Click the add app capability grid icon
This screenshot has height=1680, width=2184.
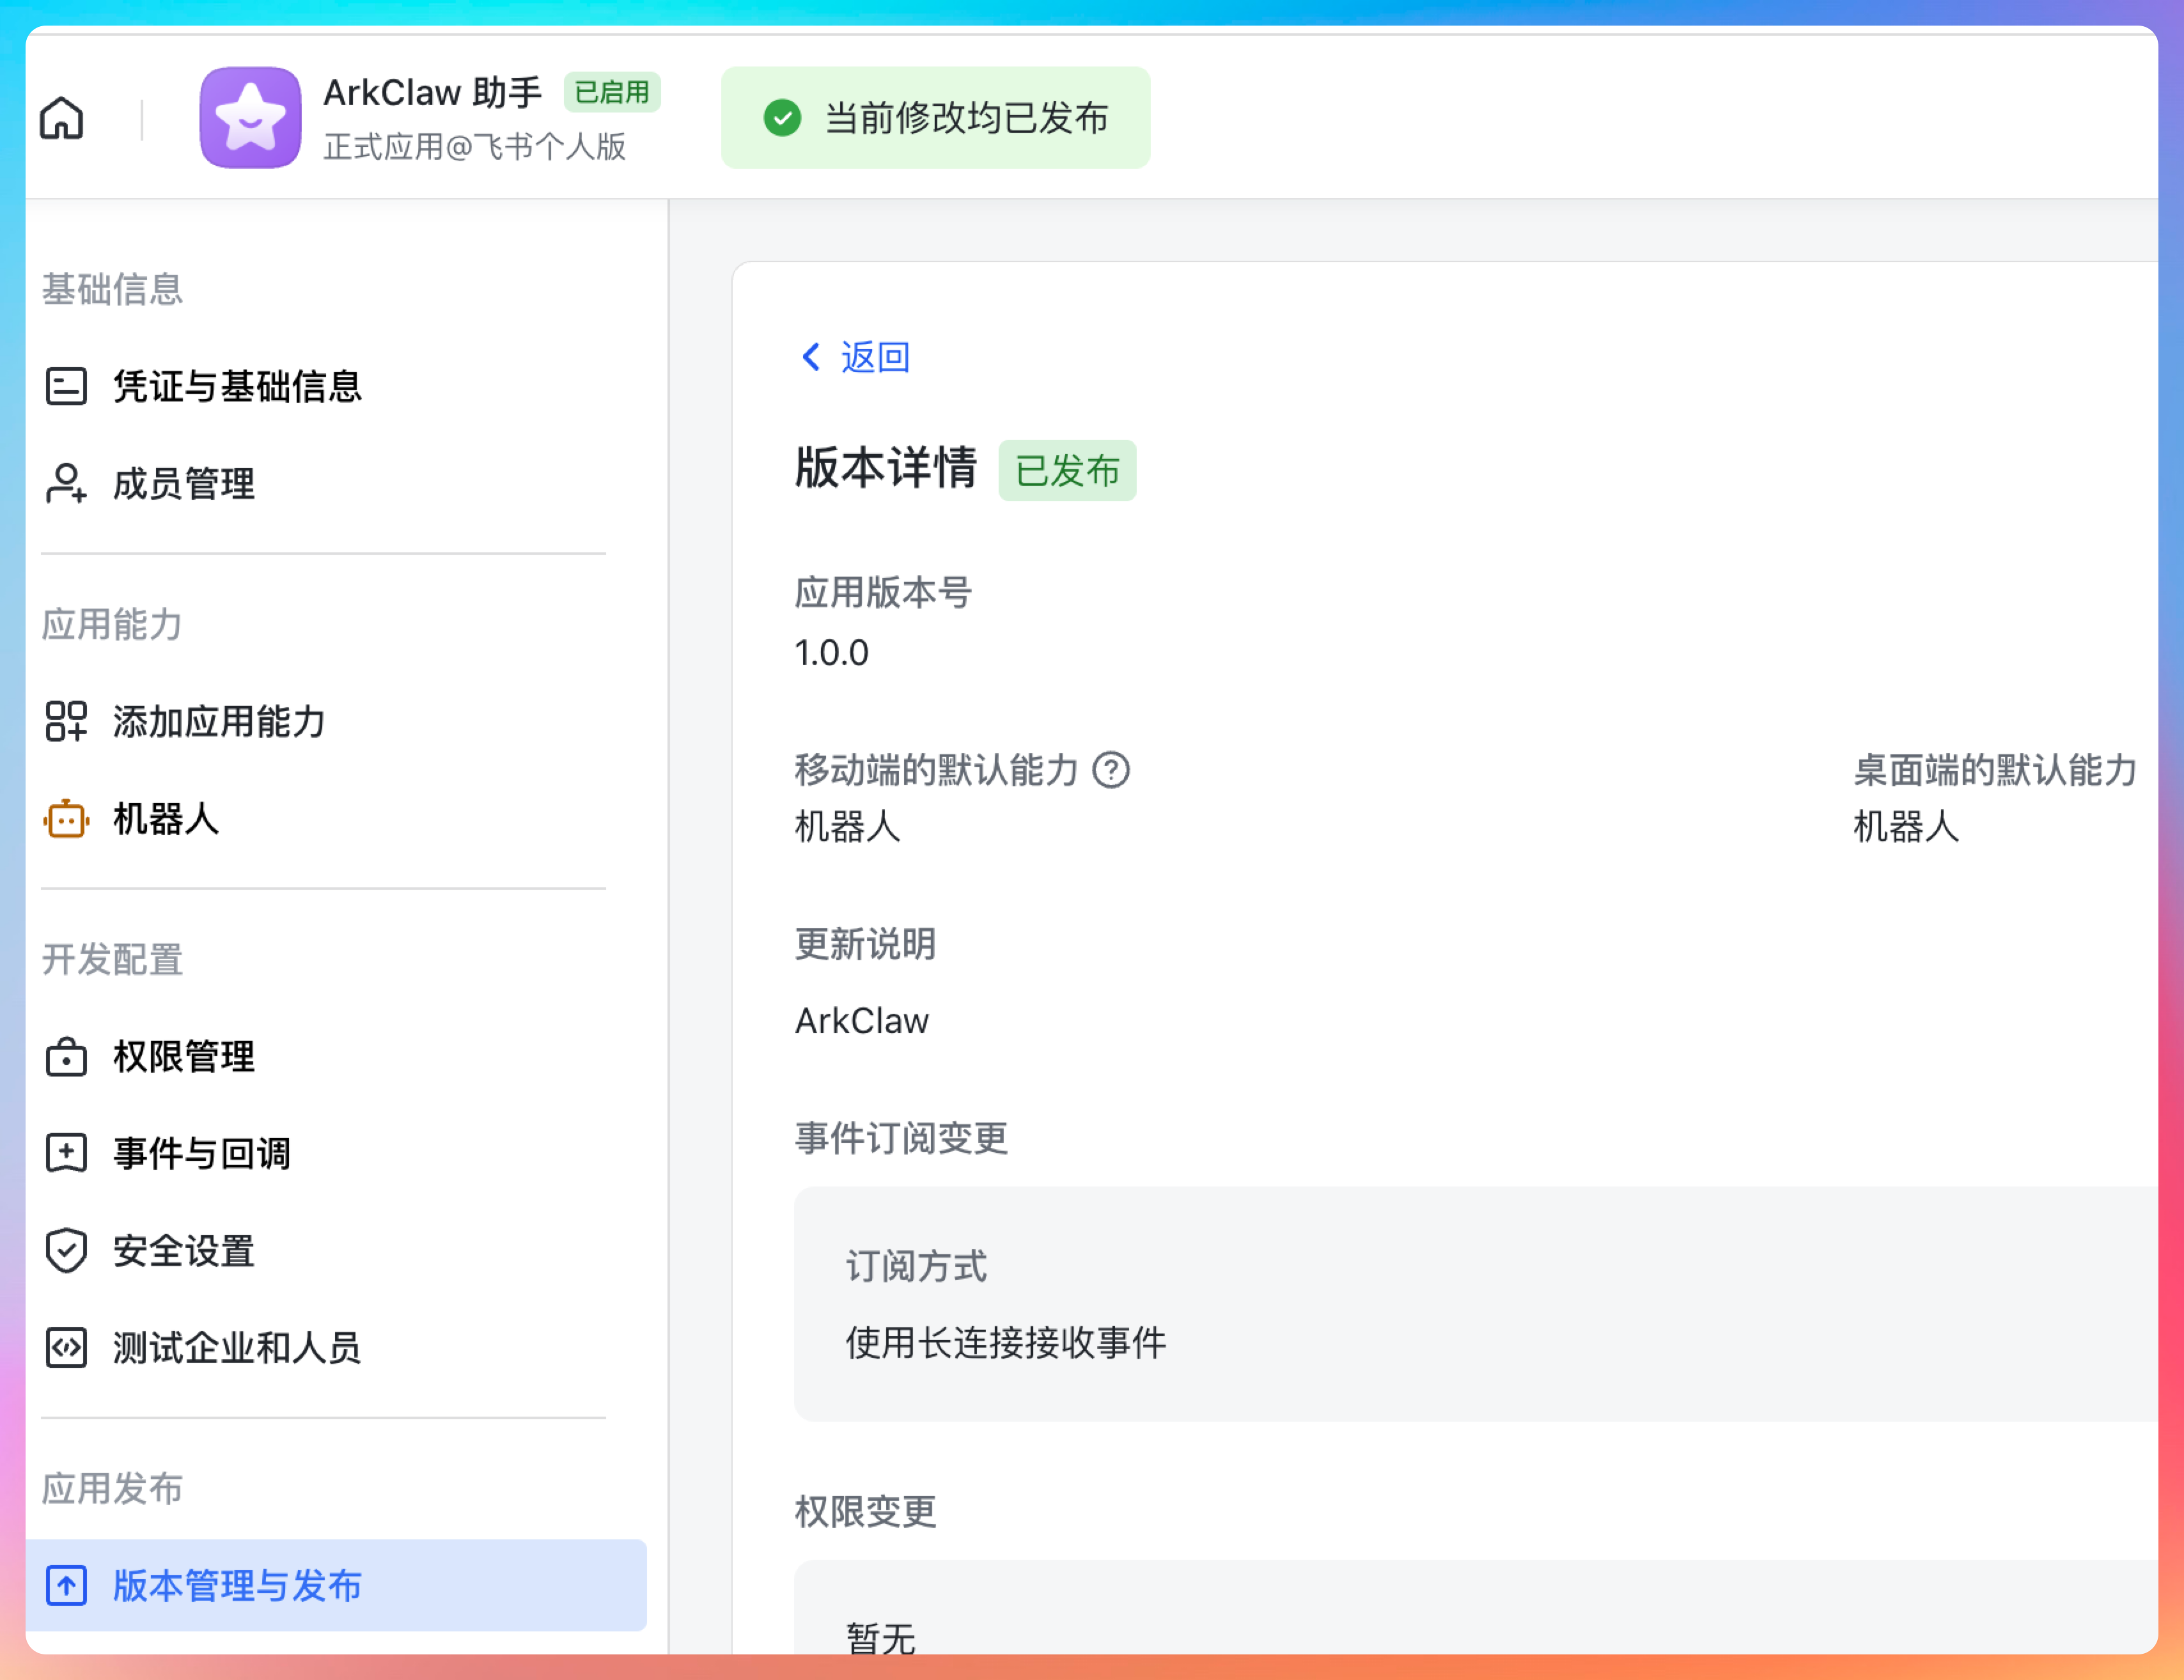click(x=66, y=721)
